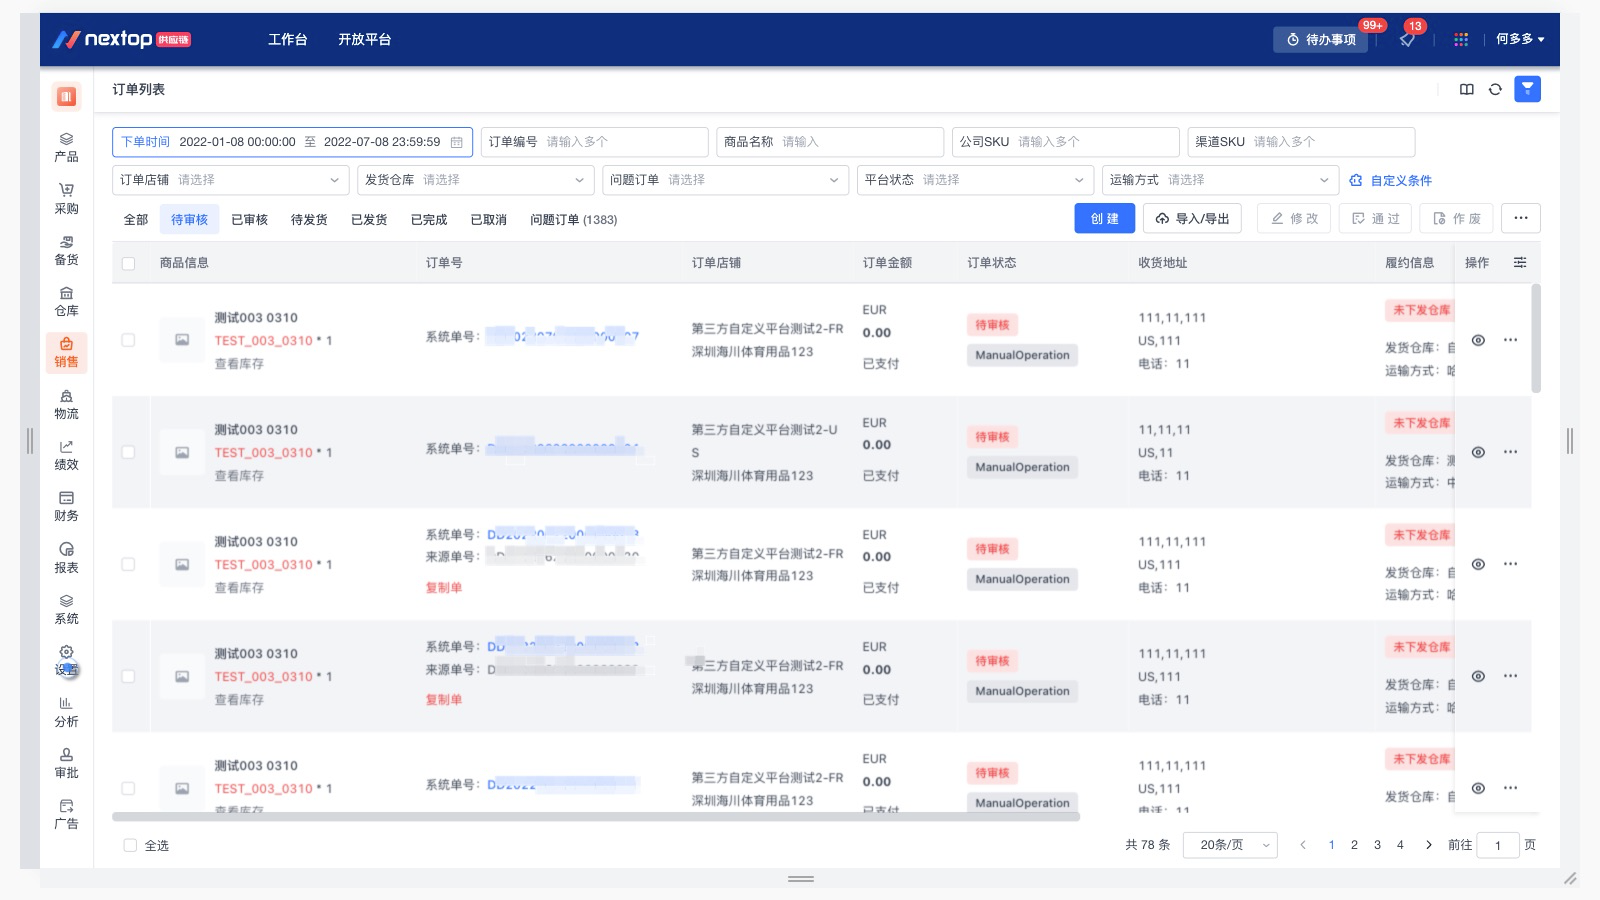
Task: Tick checkbox of first order row
Action: [128, 340]
